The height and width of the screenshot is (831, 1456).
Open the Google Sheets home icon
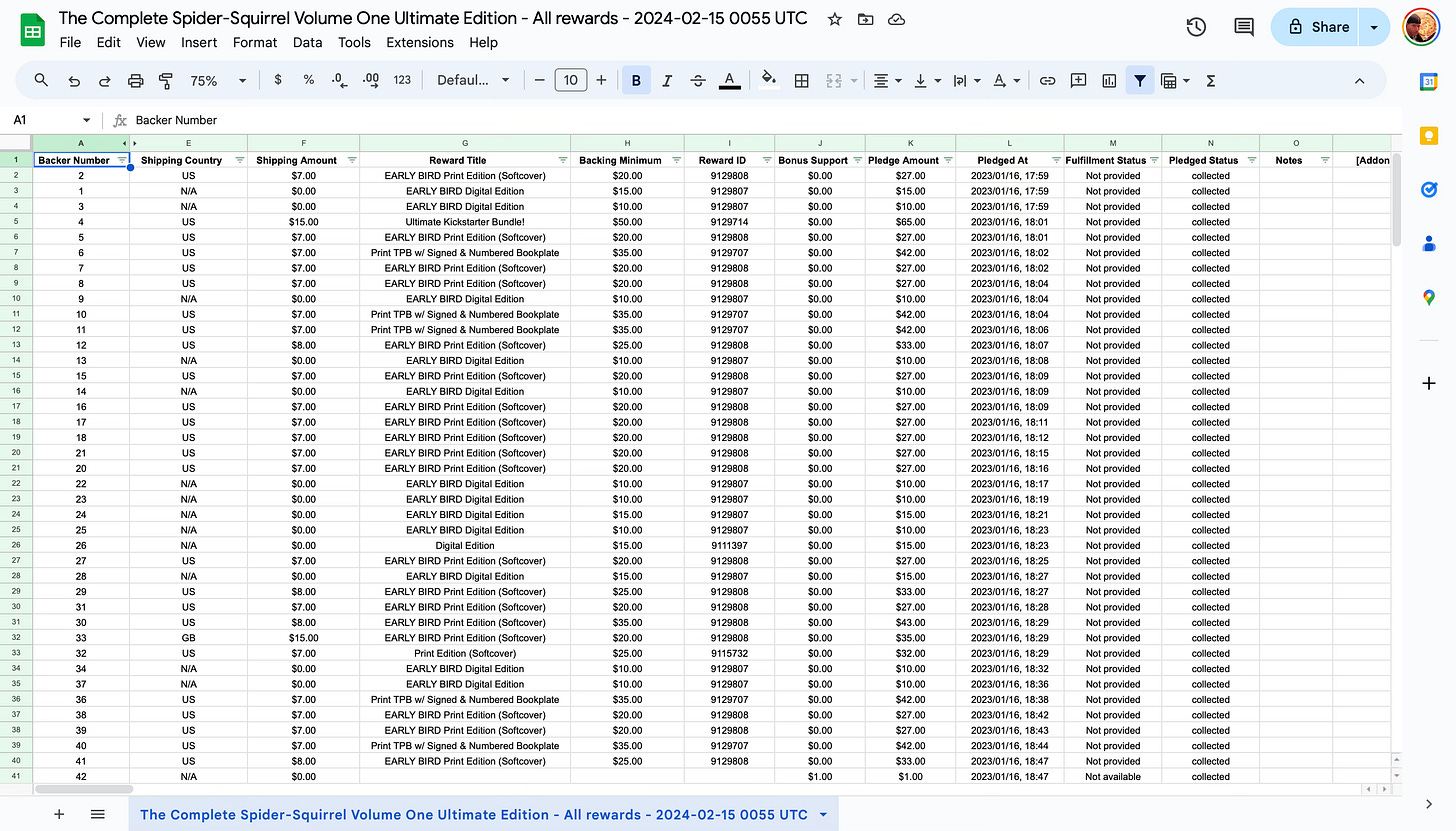pos(32,30)
